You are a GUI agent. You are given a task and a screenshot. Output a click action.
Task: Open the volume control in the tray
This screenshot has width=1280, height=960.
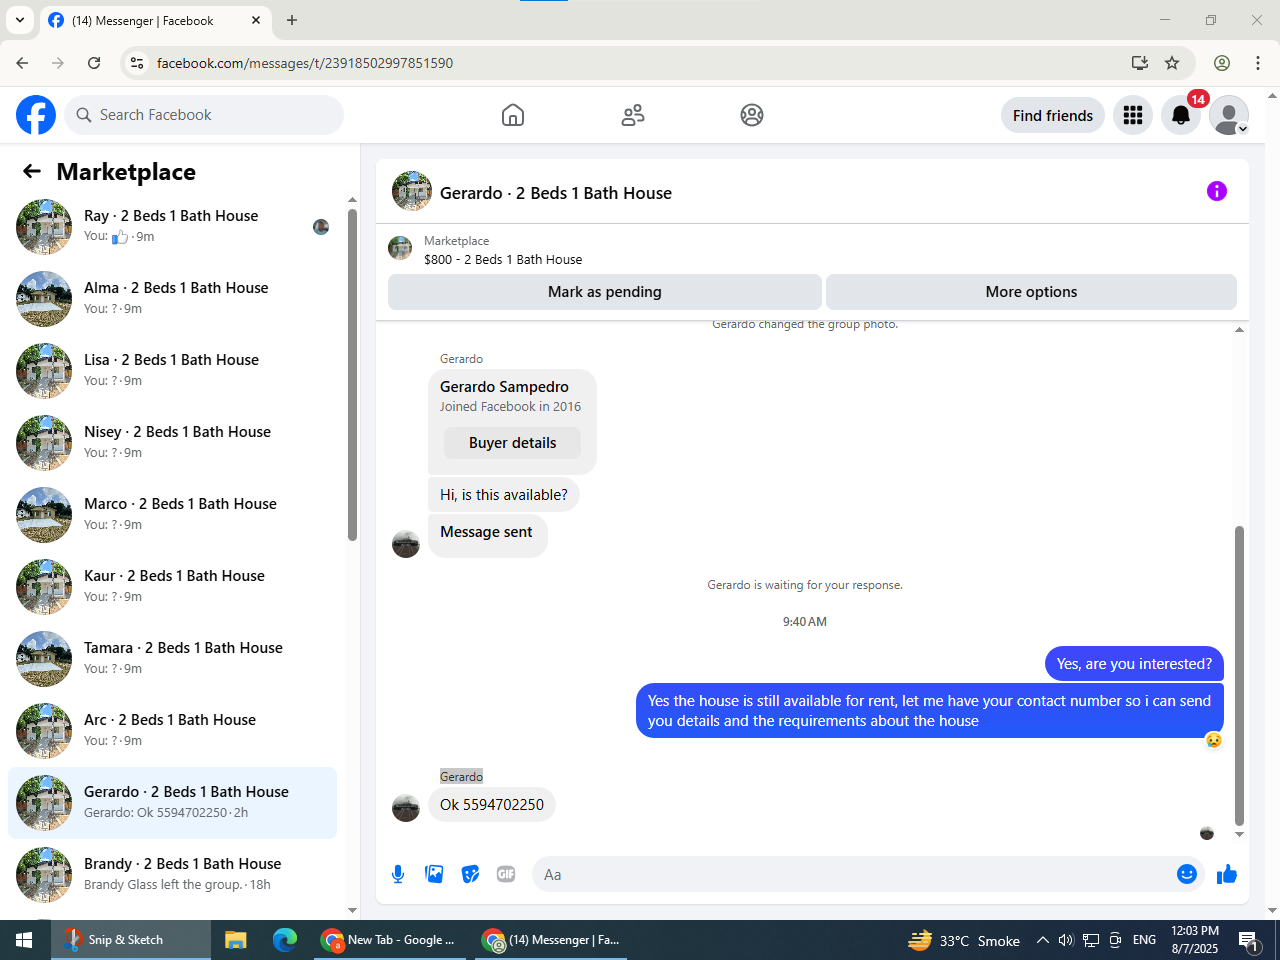click(x=1066, y=940)
